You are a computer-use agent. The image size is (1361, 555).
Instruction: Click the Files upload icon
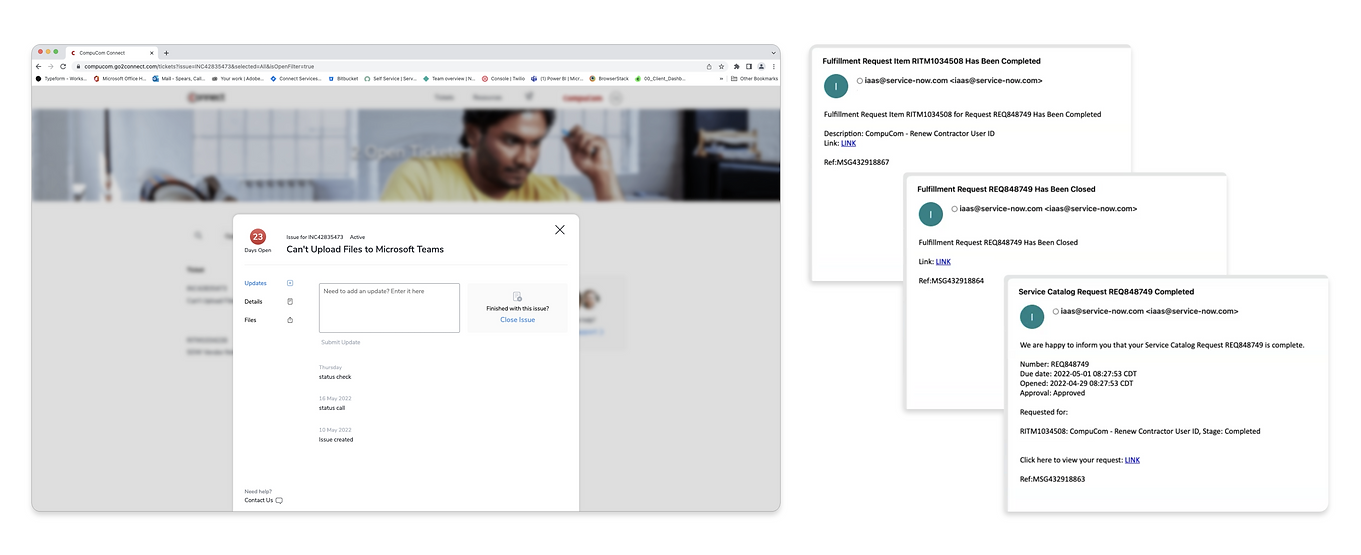290,320
